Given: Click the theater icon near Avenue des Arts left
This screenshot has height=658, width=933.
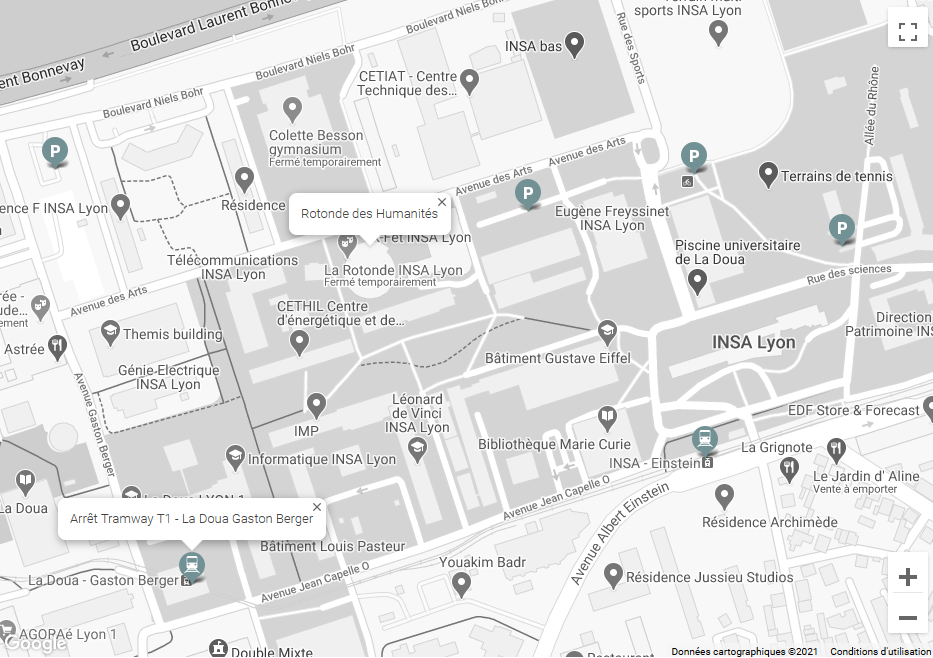Looking at the screenshot, I should coord(40,307).
